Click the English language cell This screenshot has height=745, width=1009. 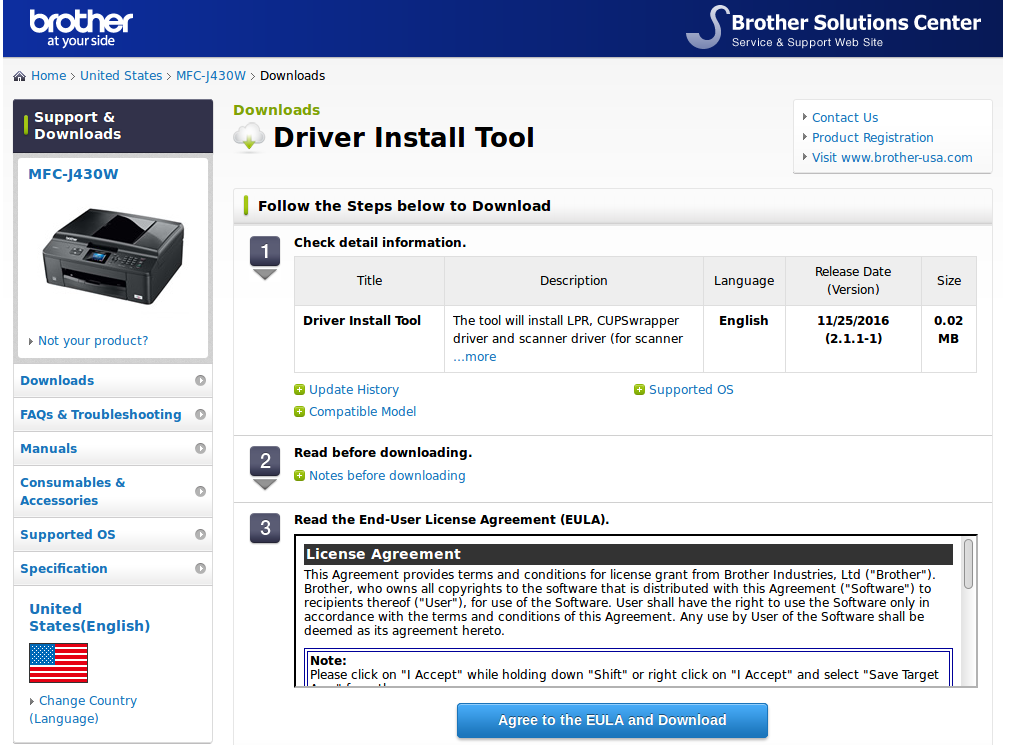[744, 339]
